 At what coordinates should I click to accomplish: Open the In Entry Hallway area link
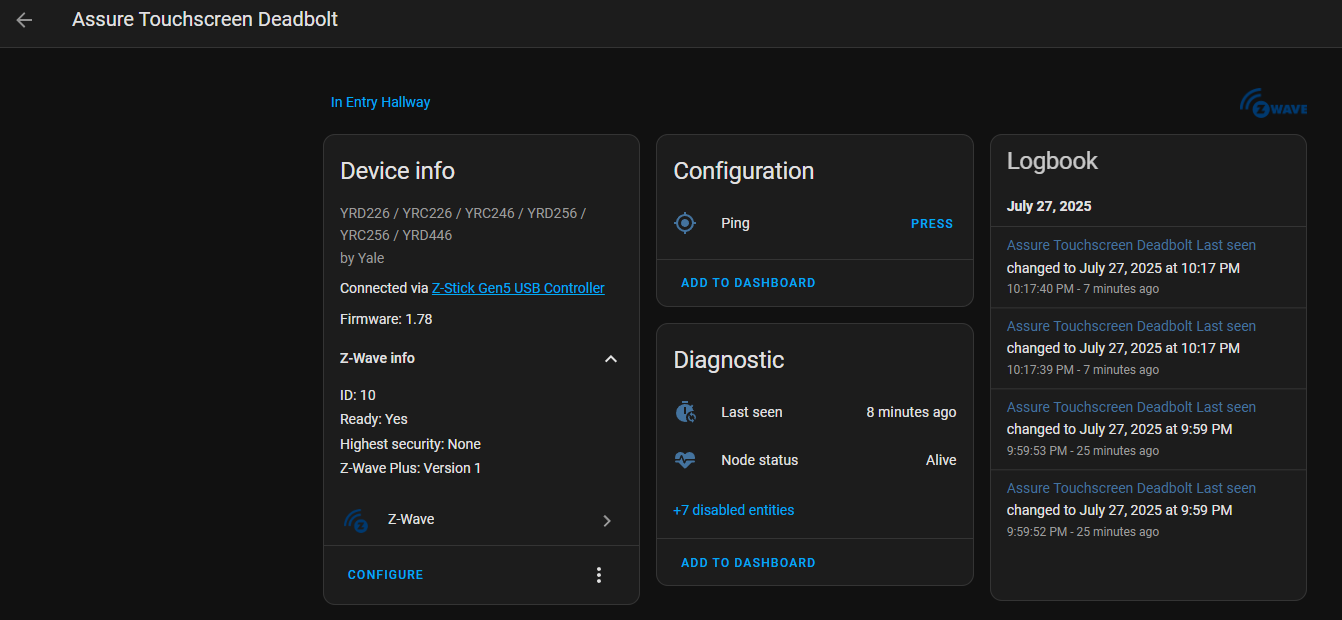[x=380, y=102]
